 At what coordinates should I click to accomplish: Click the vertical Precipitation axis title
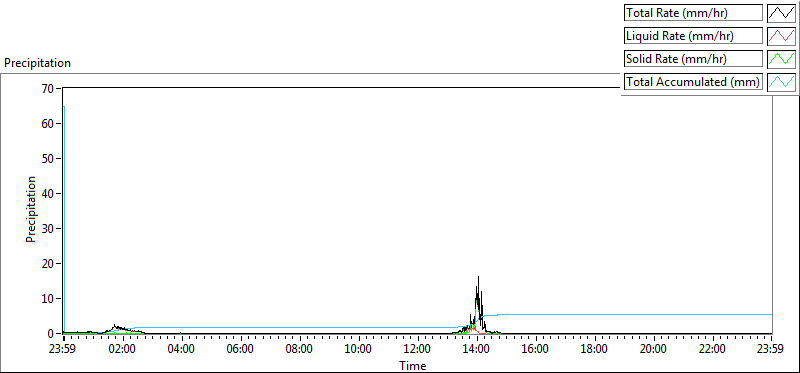click(x=31, y=209)
